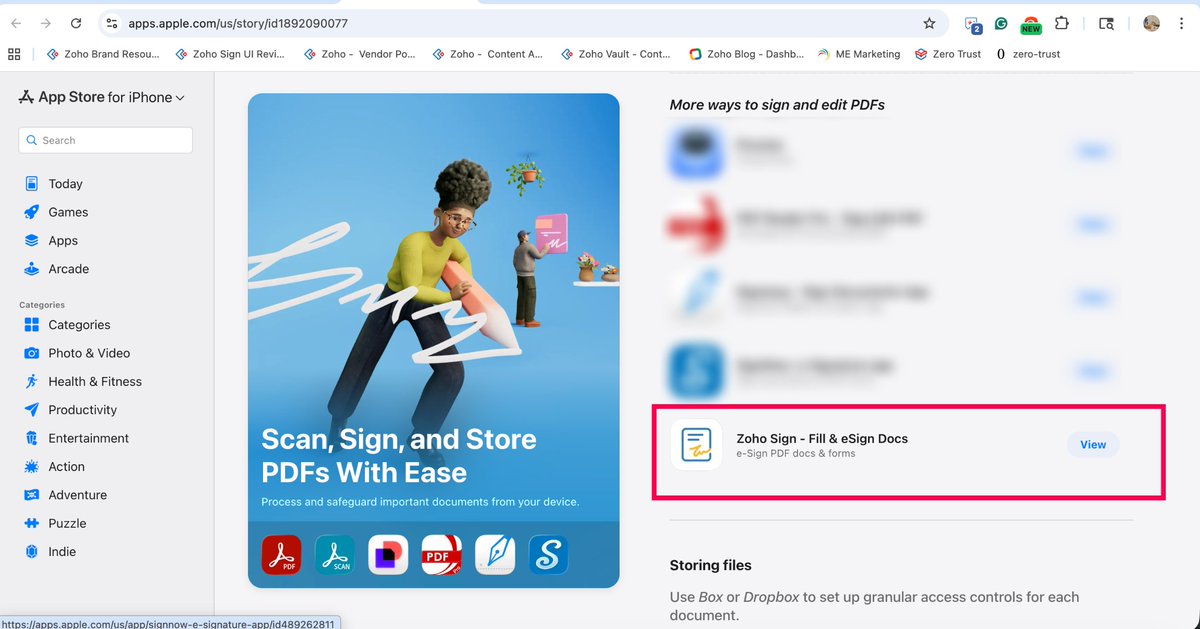Open the Chrome profile avatar
Viewport: 1200px width, 629px height.
pyautogui.click(x=1151, y=23)
